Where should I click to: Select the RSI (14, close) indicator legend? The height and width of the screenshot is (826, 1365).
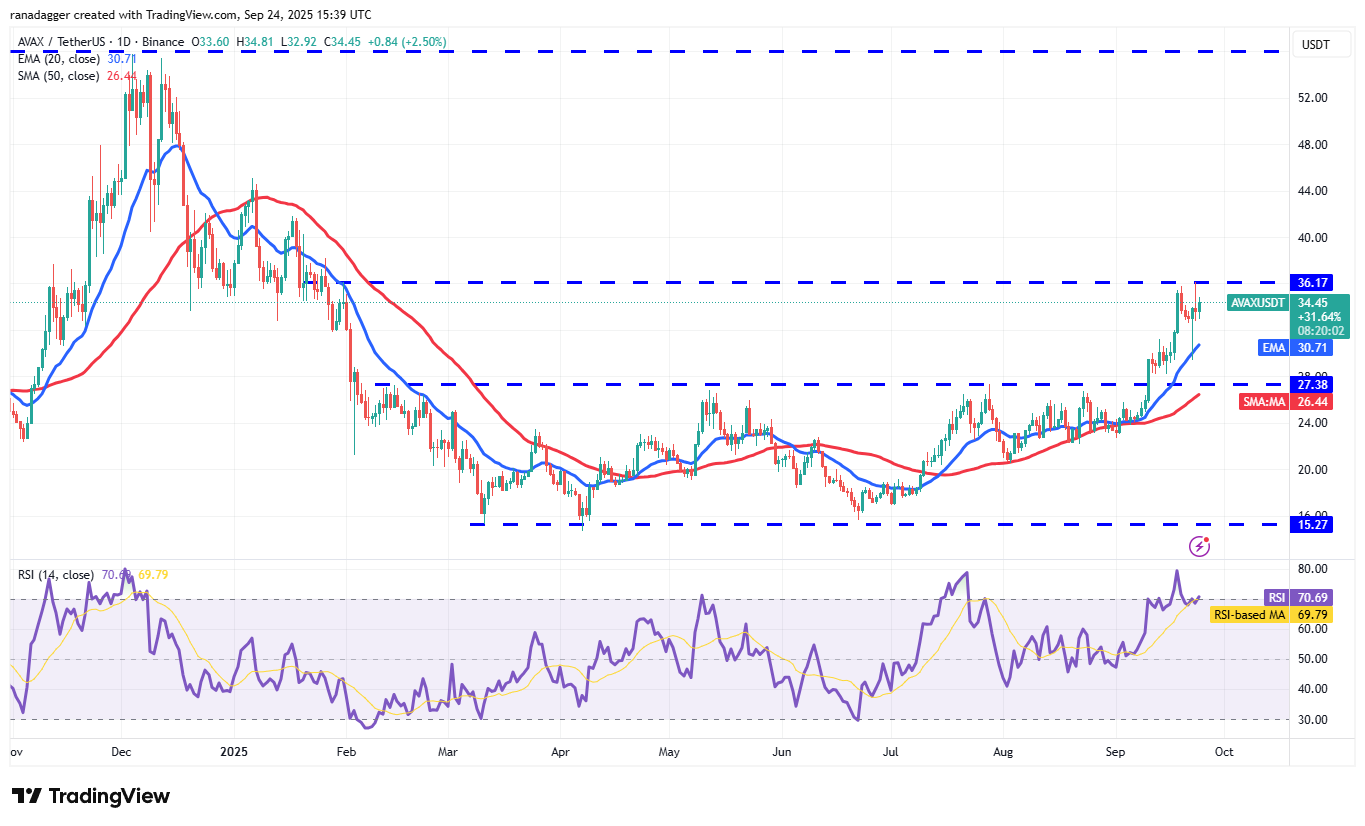coord(54,573)
